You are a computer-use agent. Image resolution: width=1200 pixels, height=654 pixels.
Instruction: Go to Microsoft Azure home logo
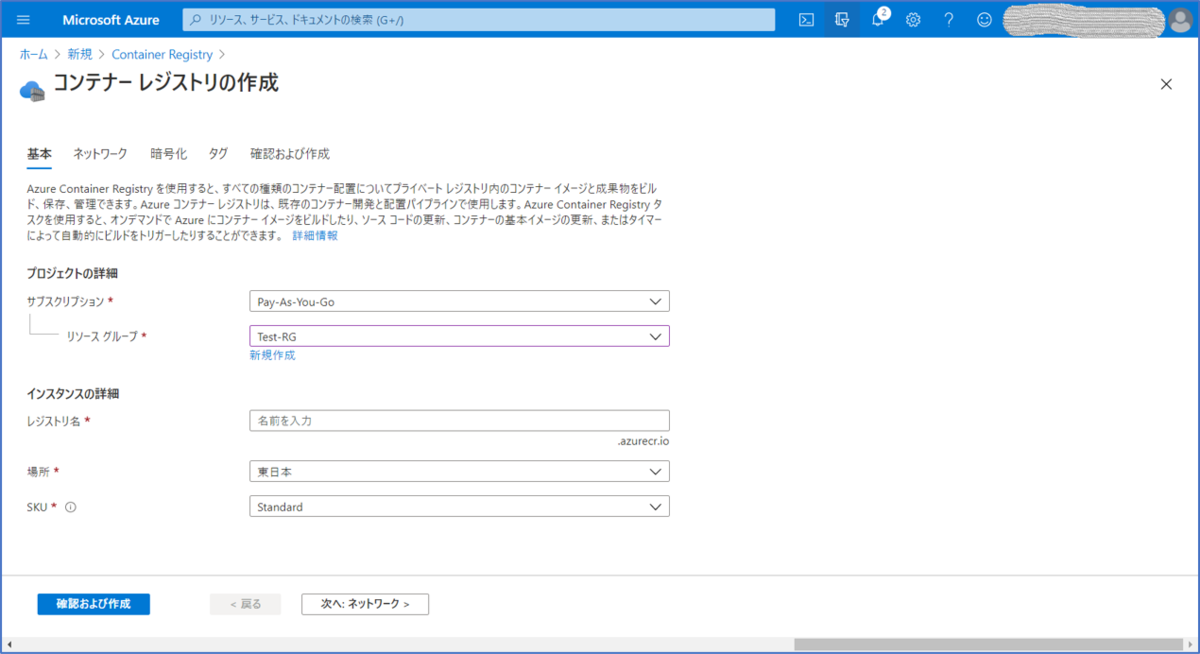pos(111,20)
